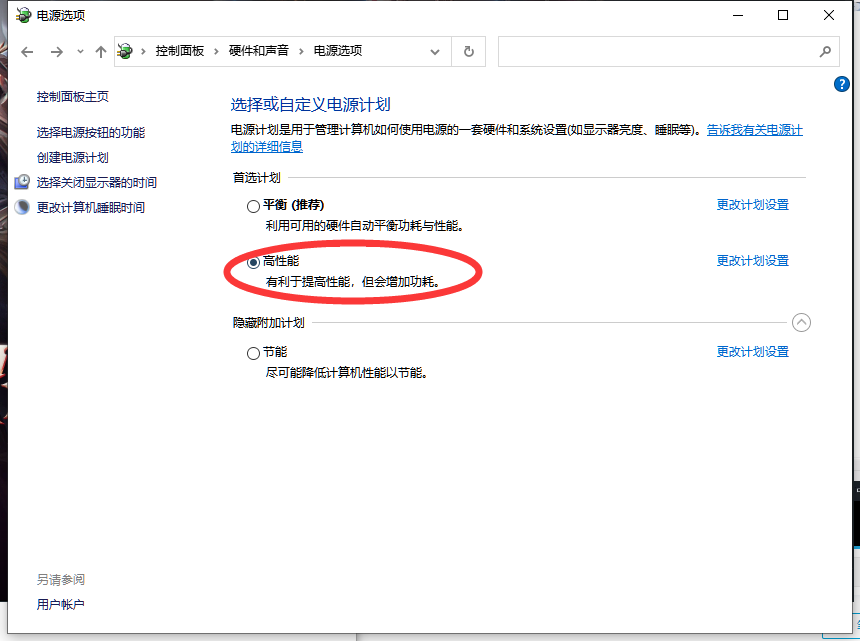
Task: Click the monitor icon beside 选择关闭显示器的时间
Action: tap(22, 182)
